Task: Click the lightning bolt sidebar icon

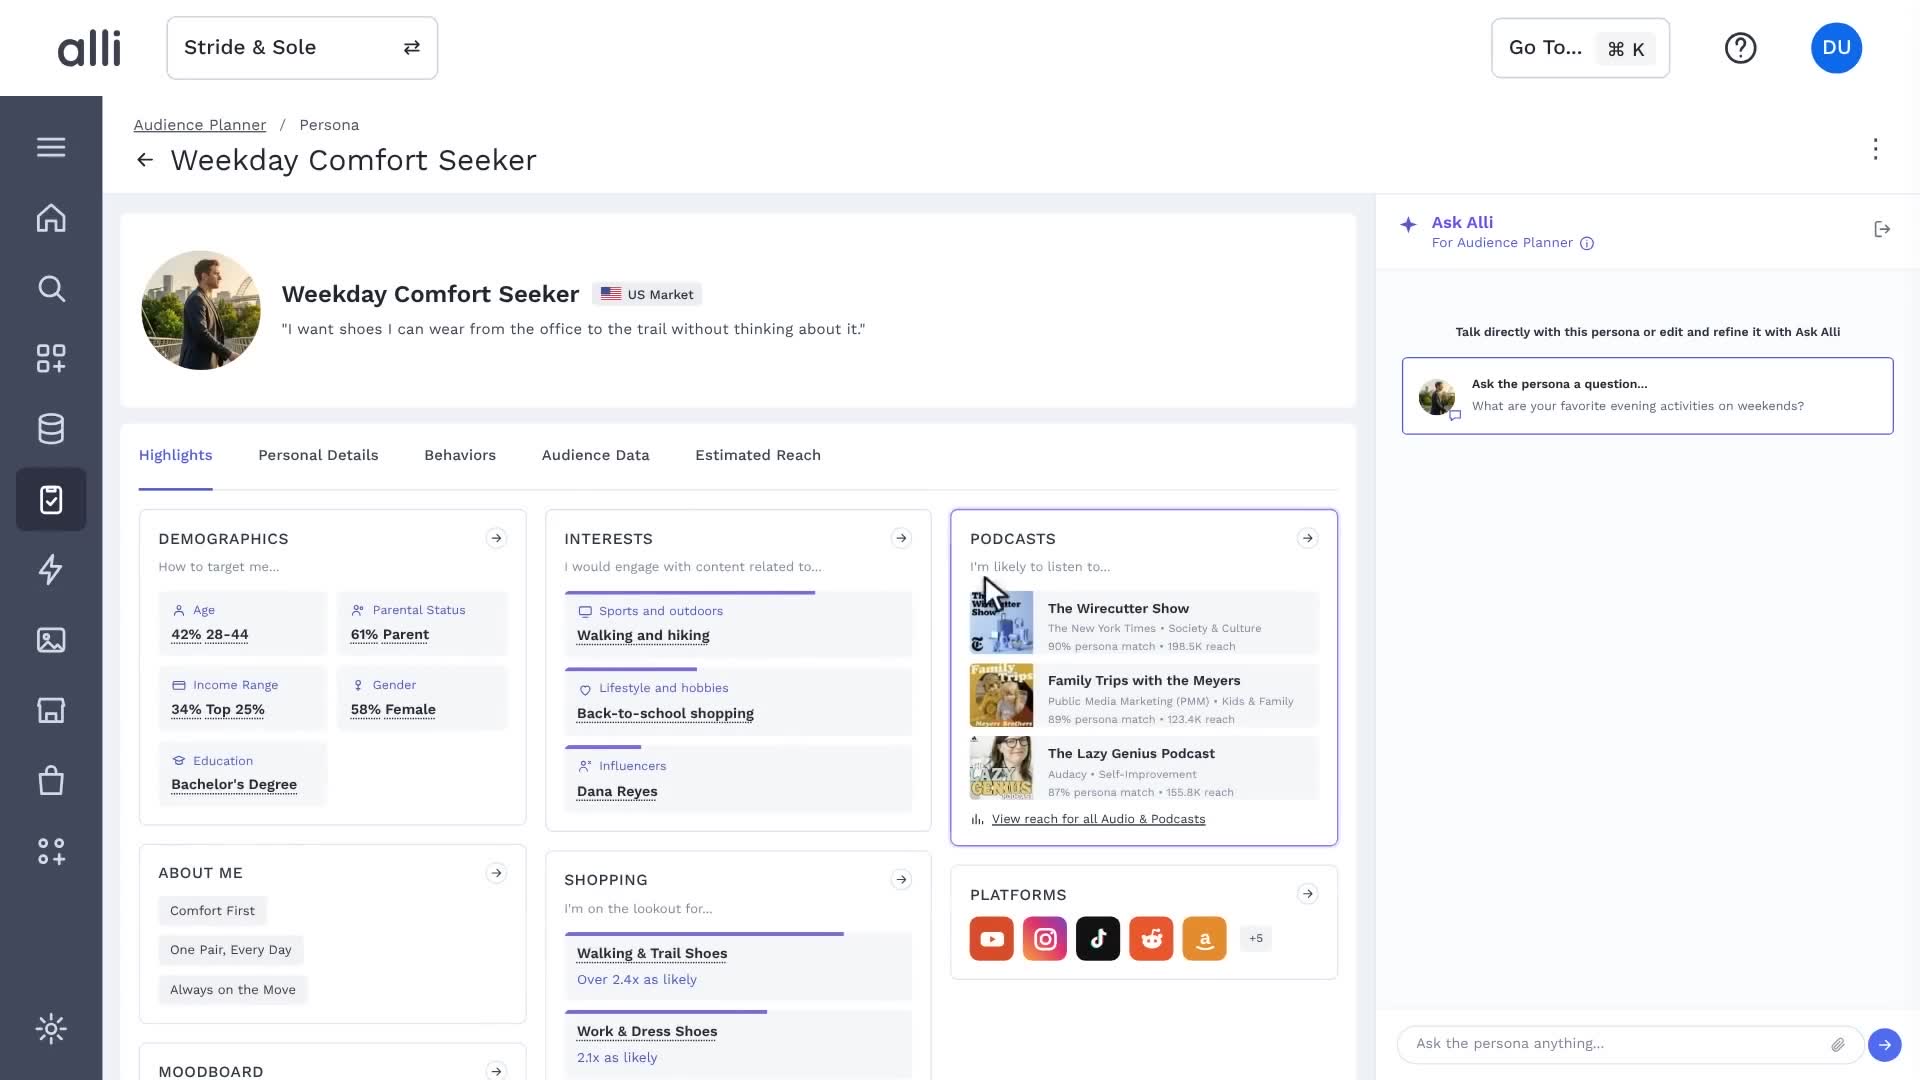Action: click(x=51, y=570)
